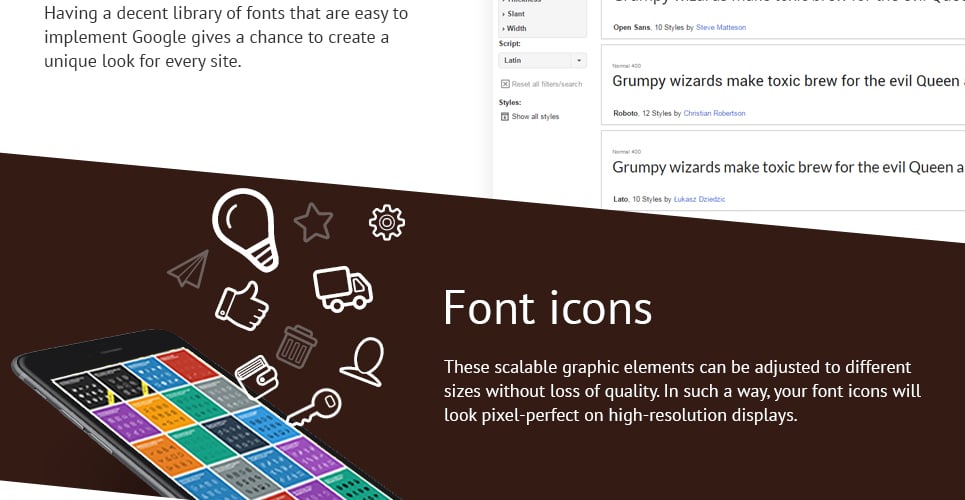Click the Font icons heading

tap(548, 307)
